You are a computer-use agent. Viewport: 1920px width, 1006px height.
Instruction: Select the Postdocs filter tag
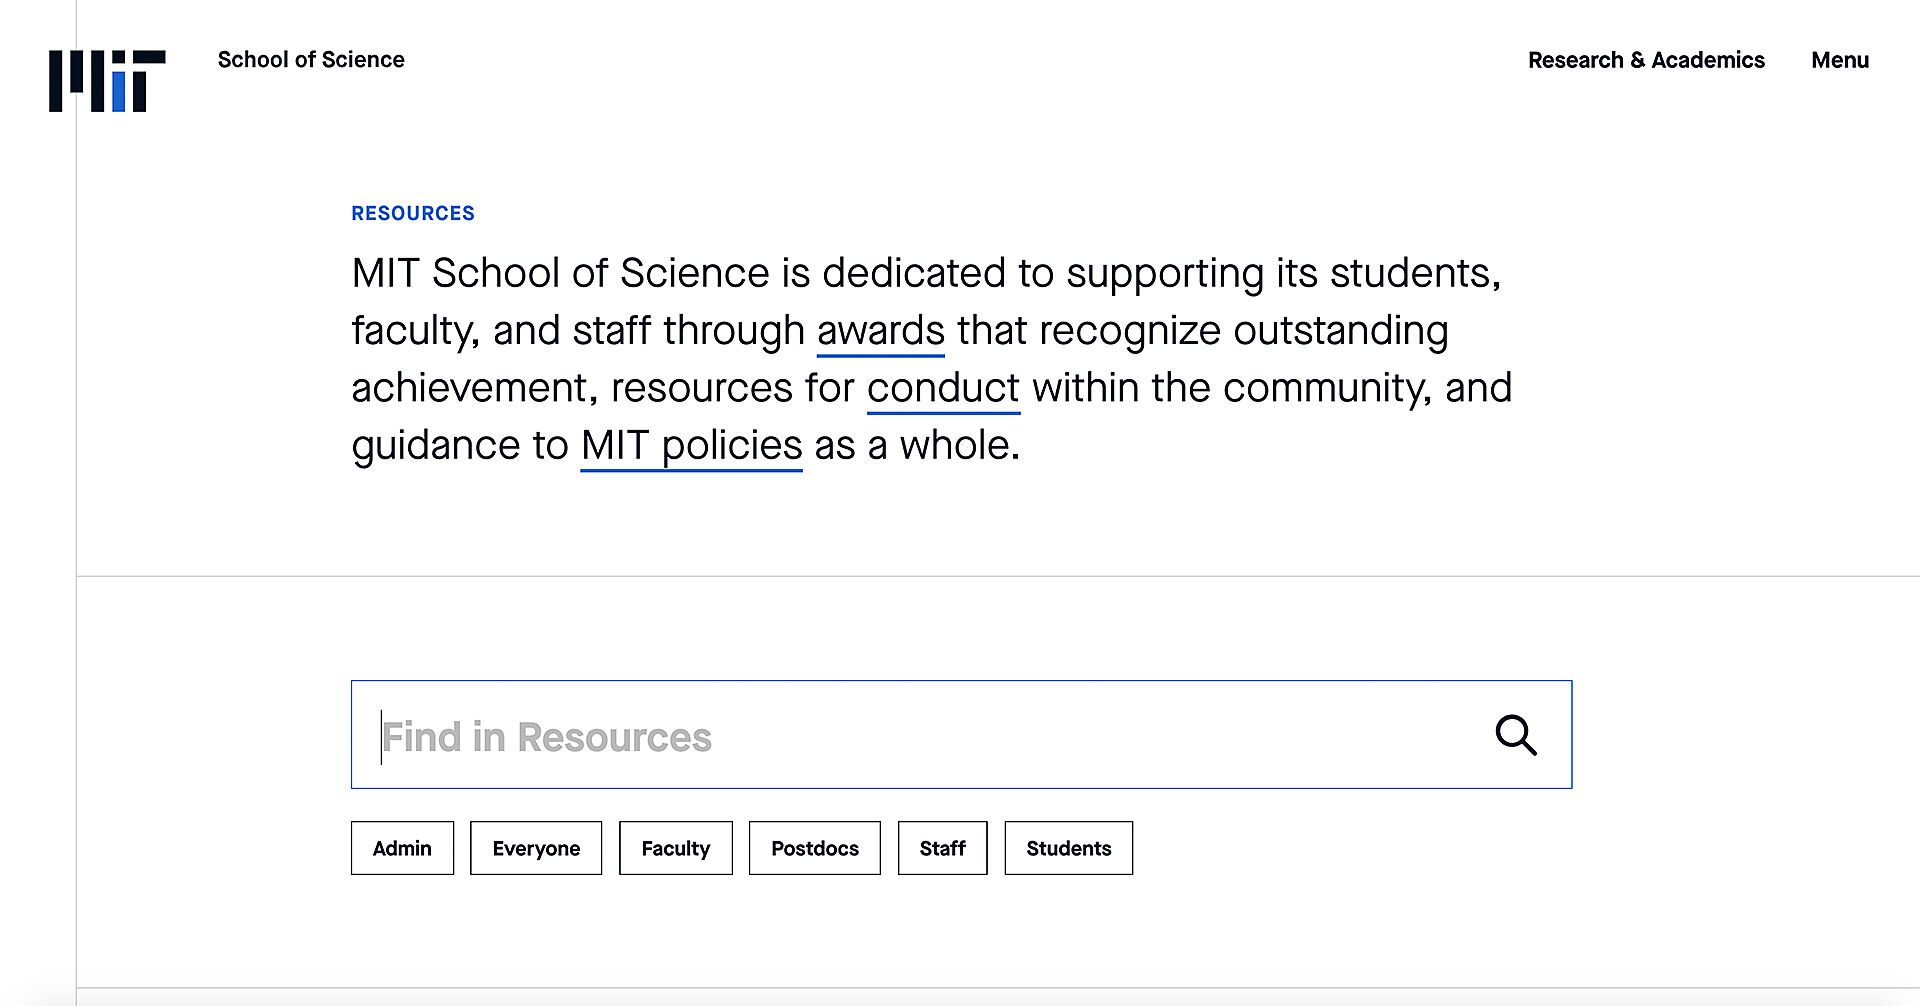tap(815, 848)
